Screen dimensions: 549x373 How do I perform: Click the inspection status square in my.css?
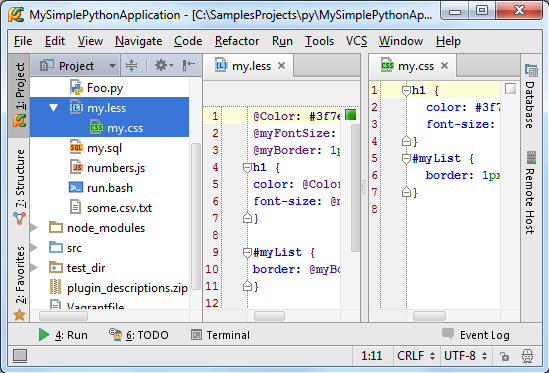point(510,89)
